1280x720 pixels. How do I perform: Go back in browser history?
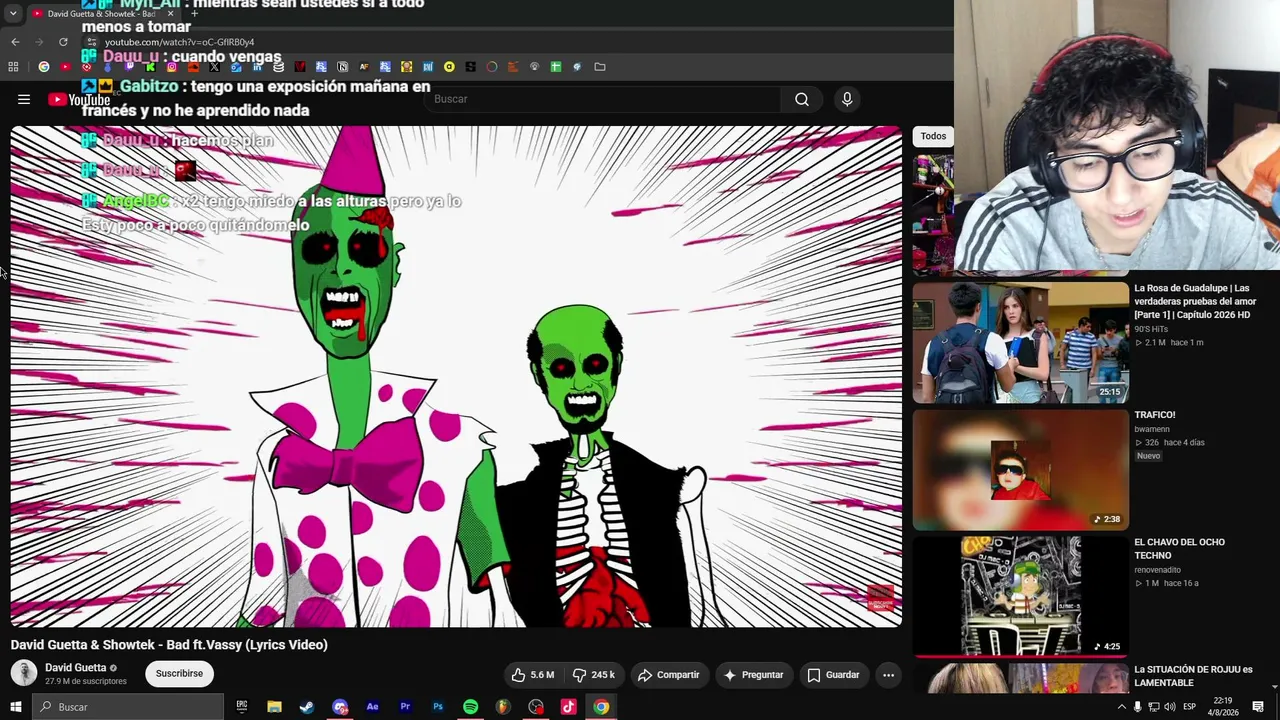[15, 42]
